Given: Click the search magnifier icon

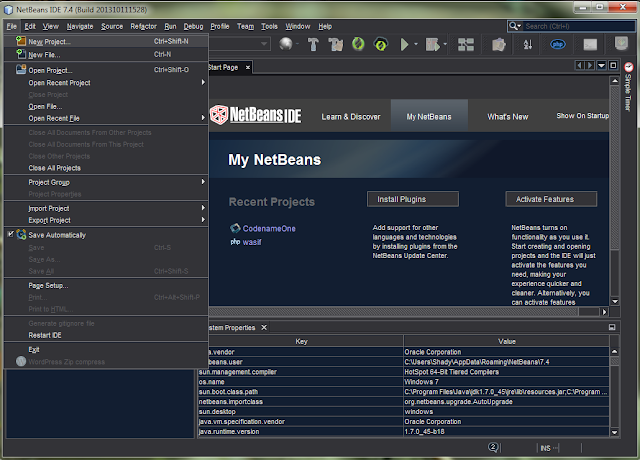Looking at the screenshot, I should (514, 26).
